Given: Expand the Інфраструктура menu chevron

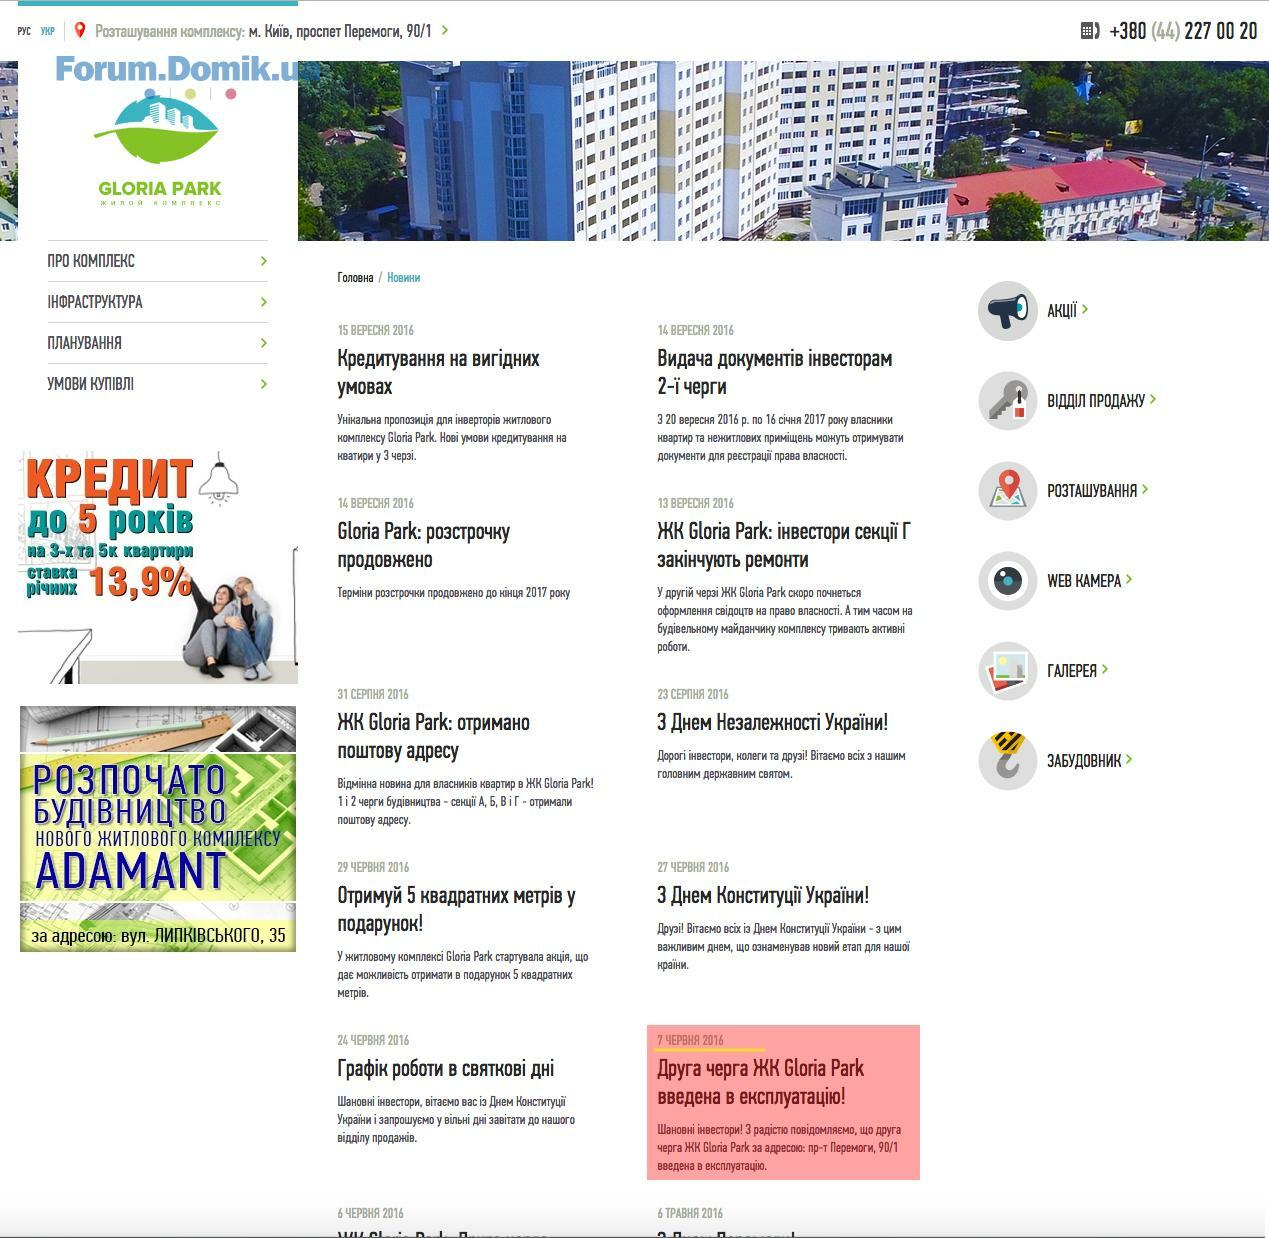Looking at the screenshot, I should [264, 302].
